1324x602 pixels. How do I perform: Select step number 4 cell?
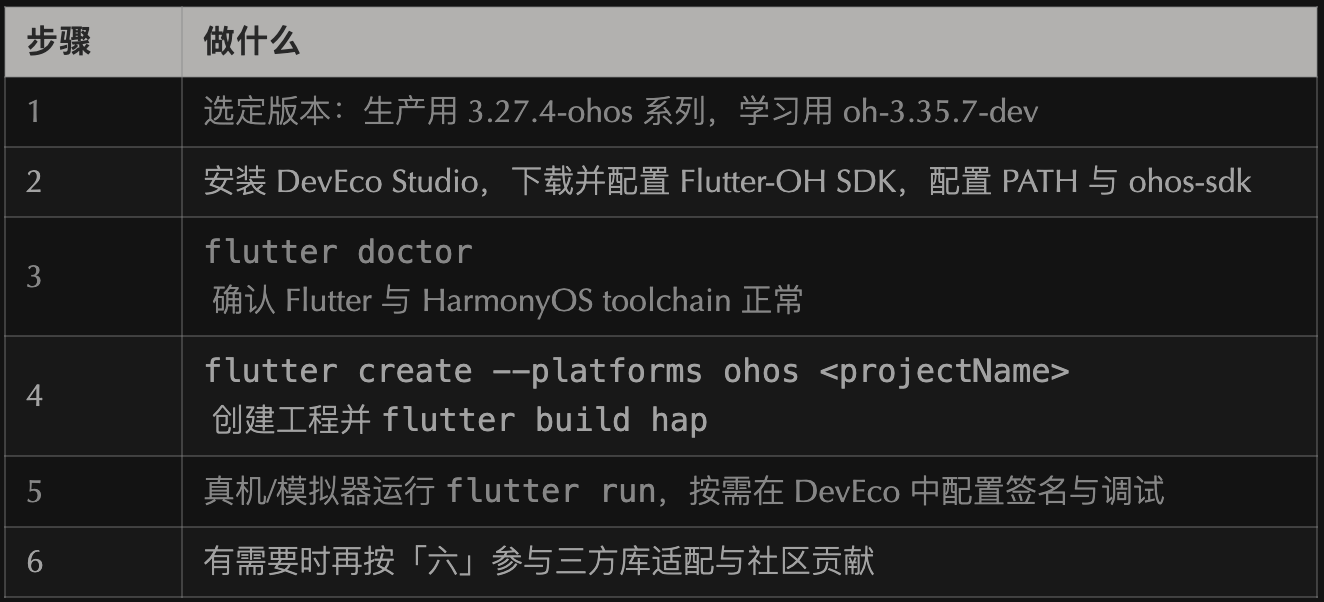click(x=35, y=396)
